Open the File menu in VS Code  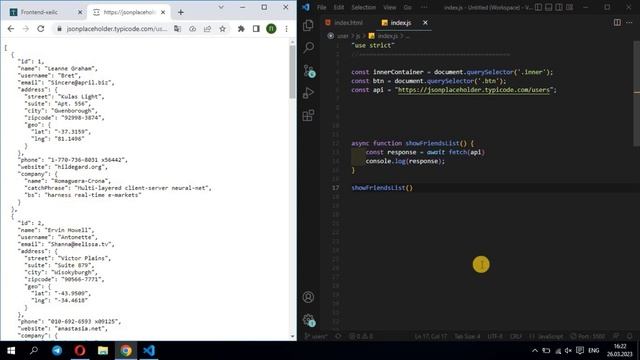click(x=321, y=7)
